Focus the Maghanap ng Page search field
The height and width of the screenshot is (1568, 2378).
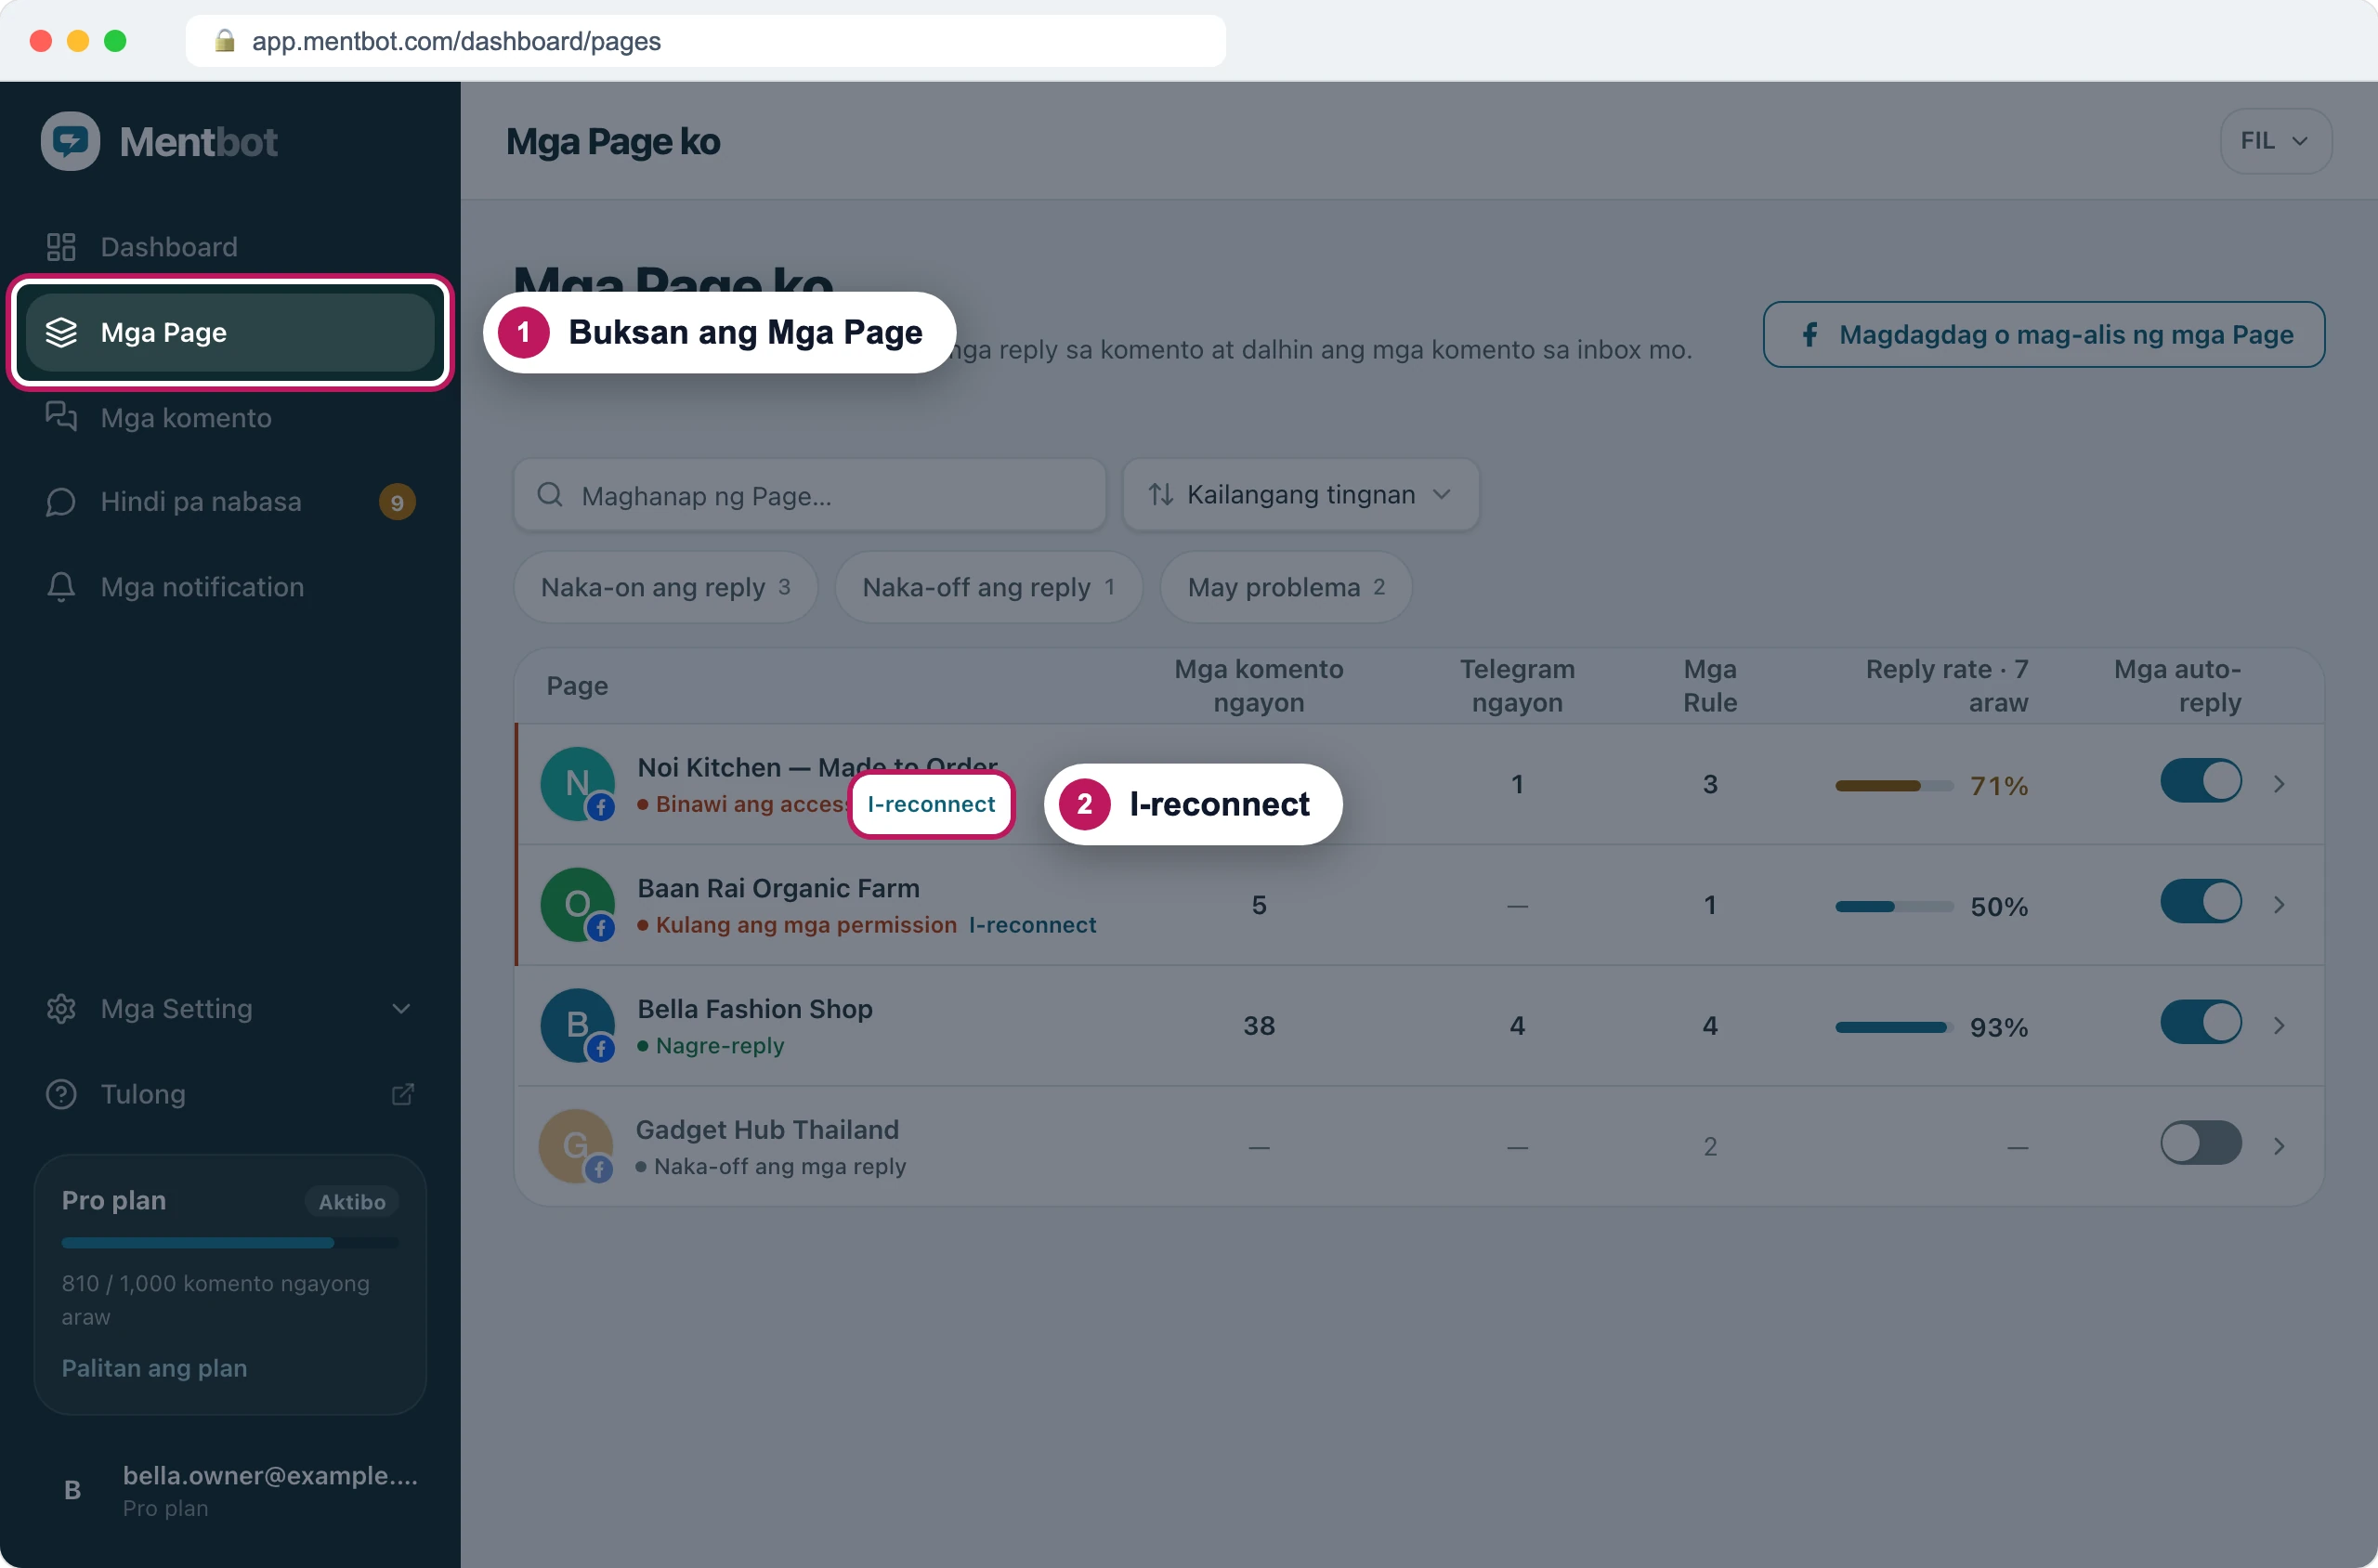(x=809, y=495)
